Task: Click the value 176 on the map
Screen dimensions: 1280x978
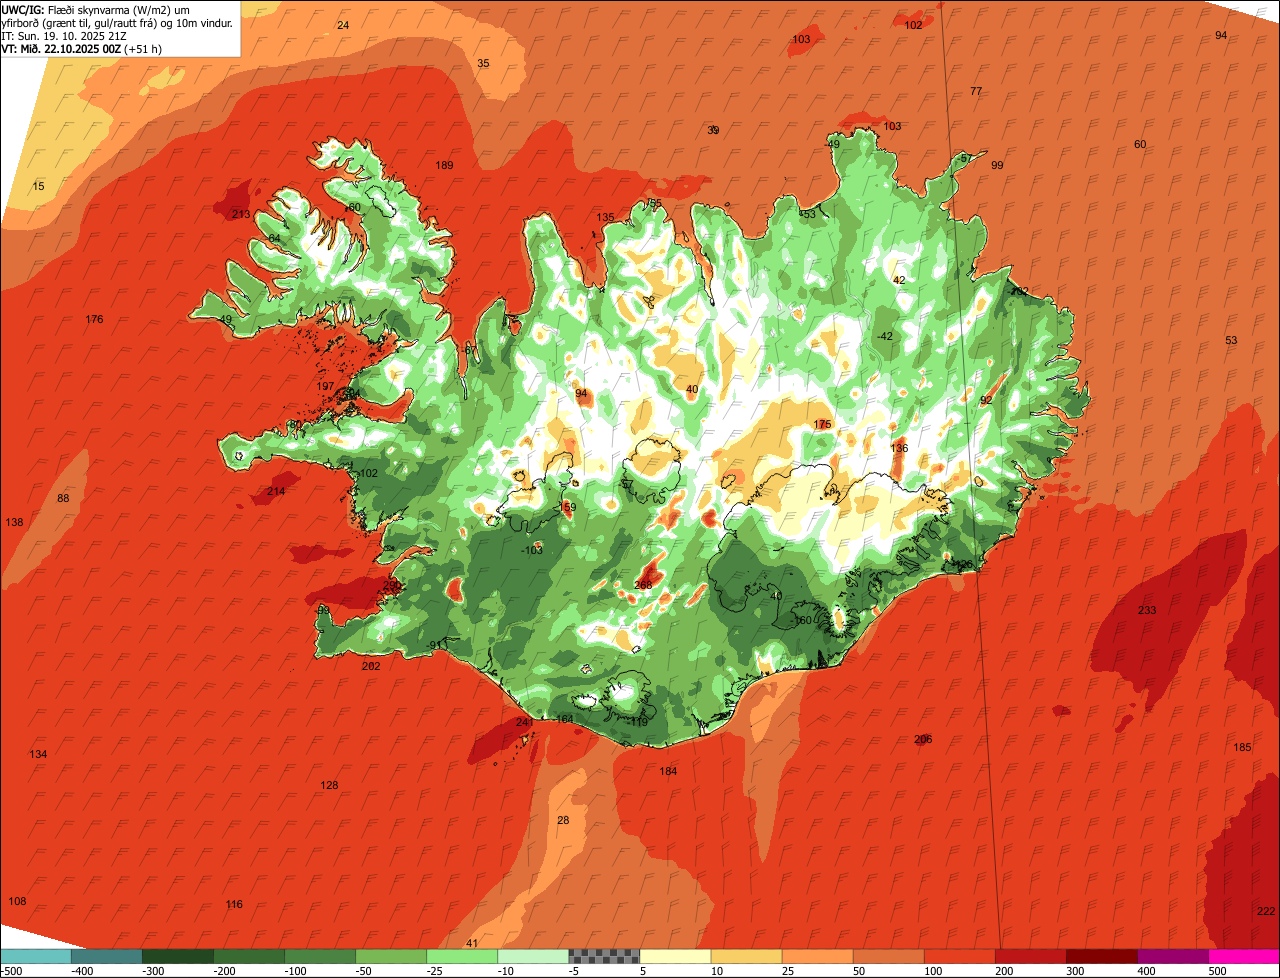Action: pyautogui.click(x=94, y=319)
